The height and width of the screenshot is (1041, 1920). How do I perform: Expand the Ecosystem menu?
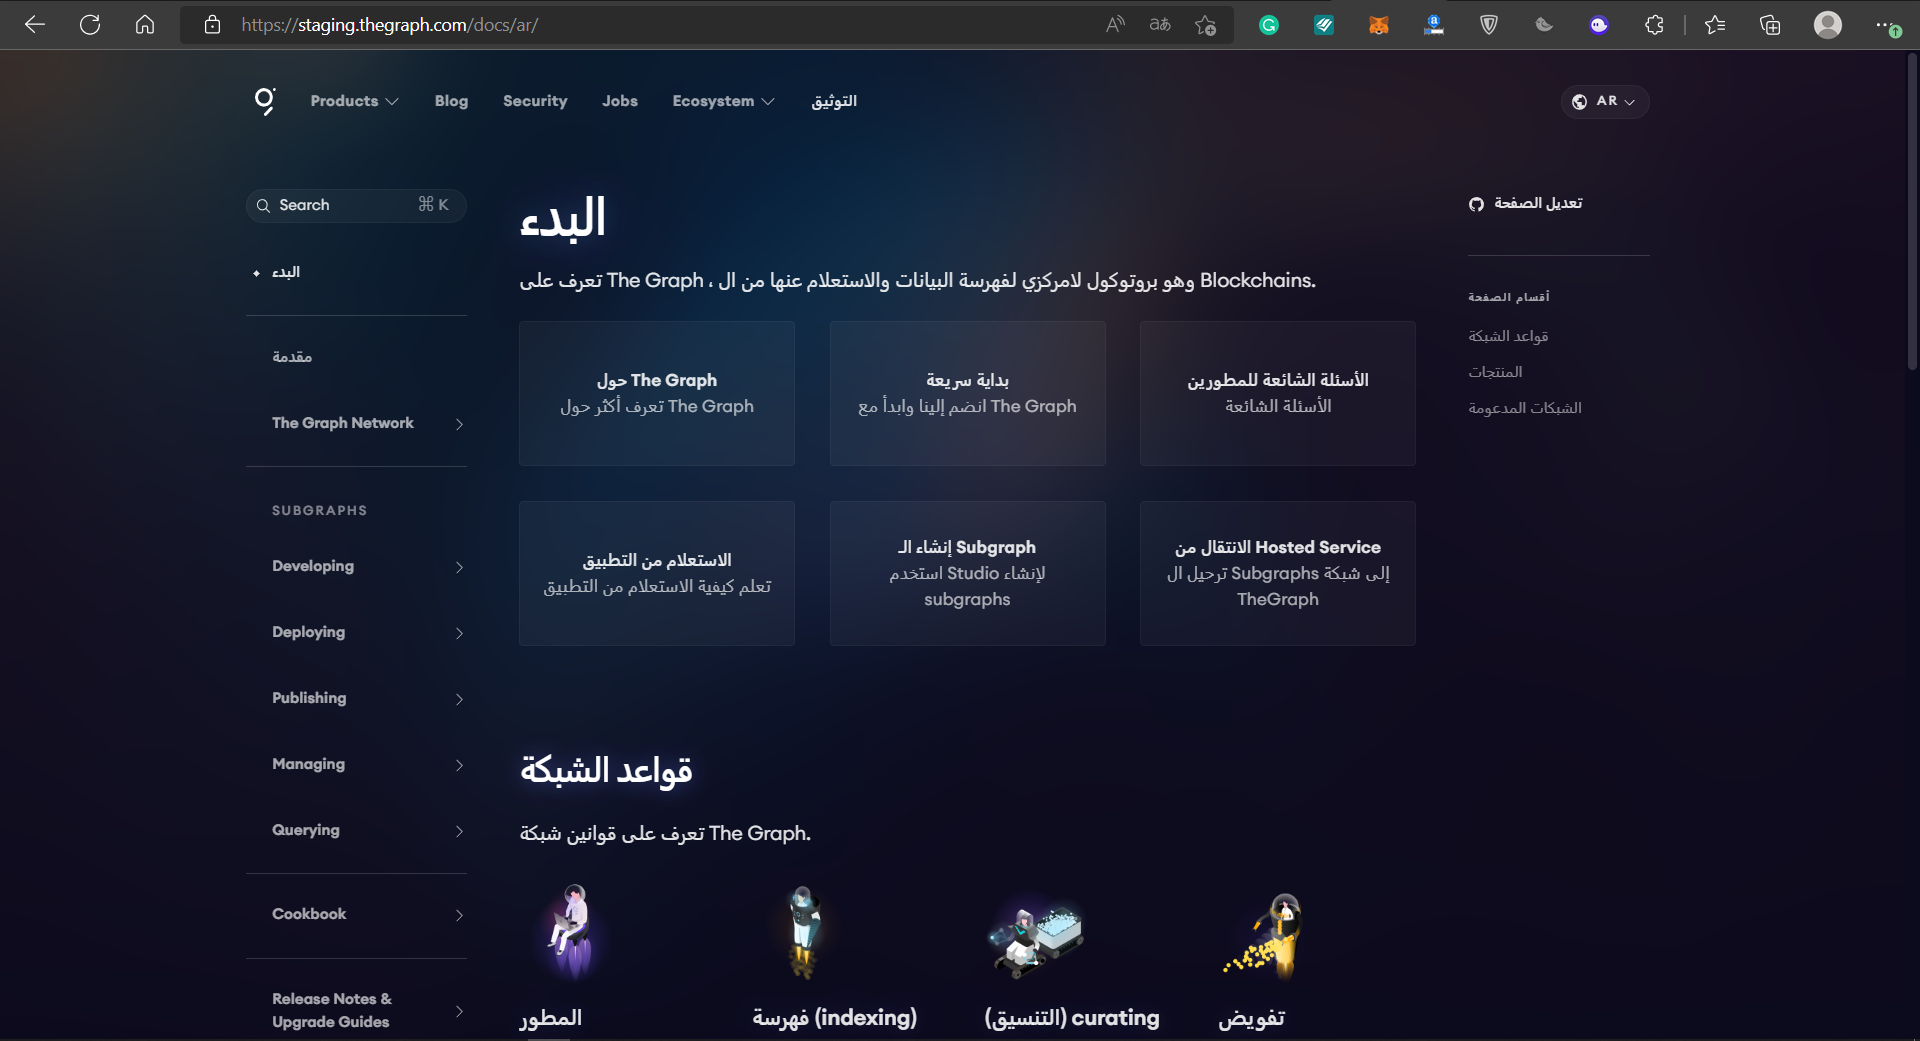(x=723, y=101)
